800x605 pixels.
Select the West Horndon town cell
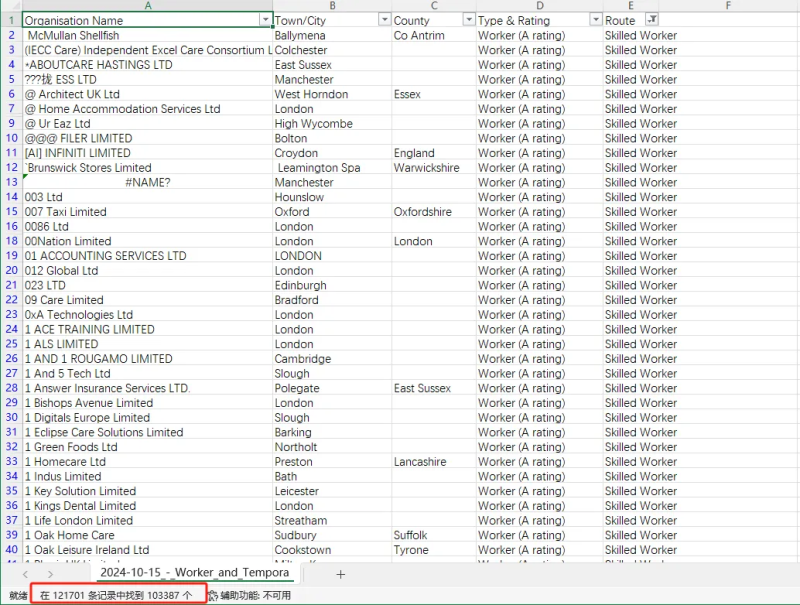332,94
